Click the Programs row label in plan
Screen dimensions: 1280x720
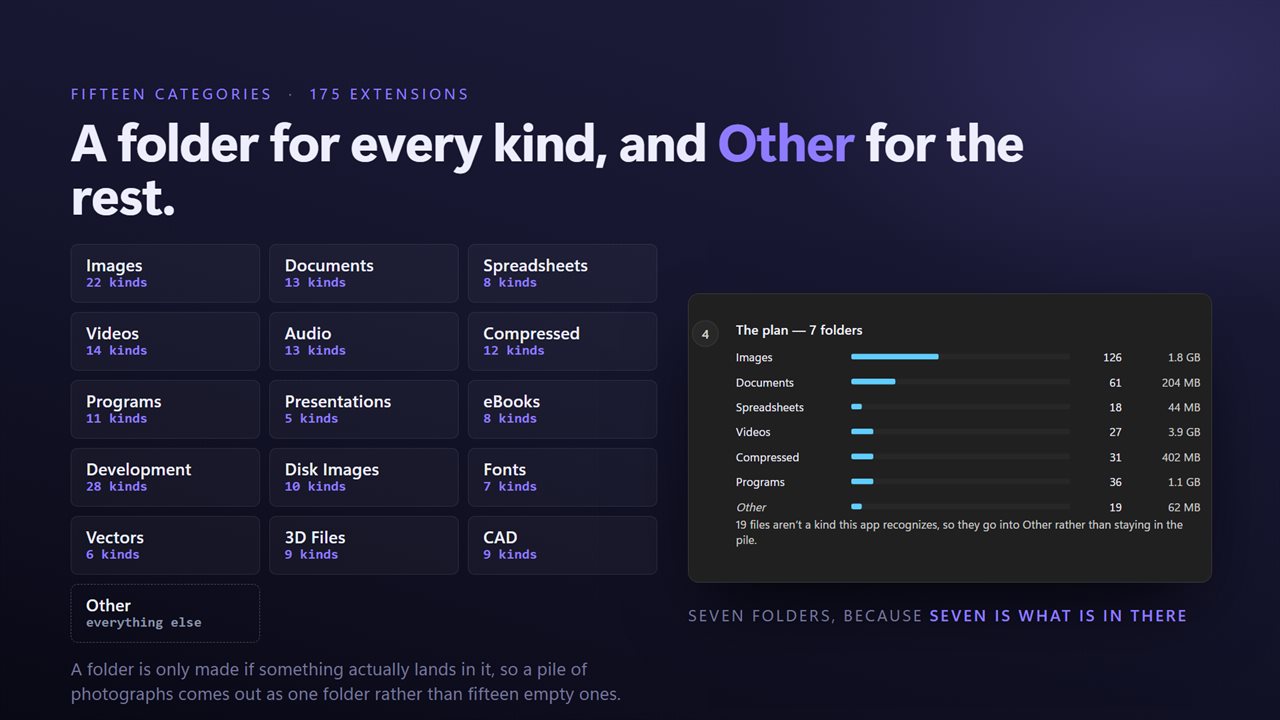point(760,482)
